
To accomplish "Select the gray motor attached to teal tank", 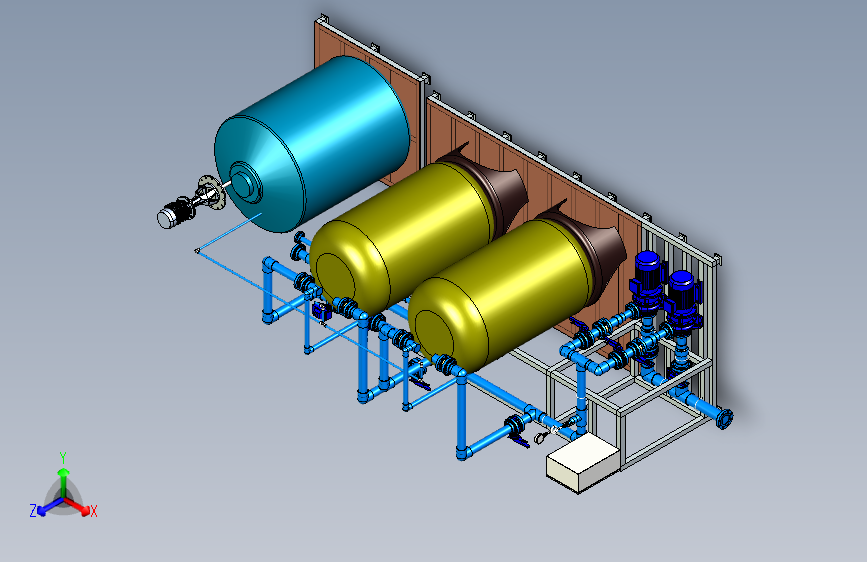I will click(174, 212).
